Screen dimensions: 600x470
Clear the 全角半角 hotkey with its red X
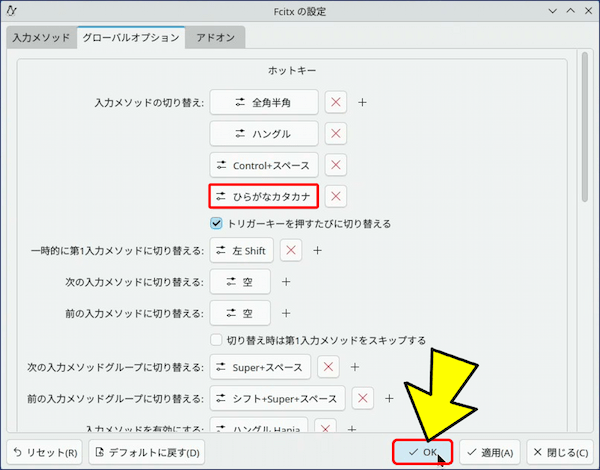tap(336, 102)
